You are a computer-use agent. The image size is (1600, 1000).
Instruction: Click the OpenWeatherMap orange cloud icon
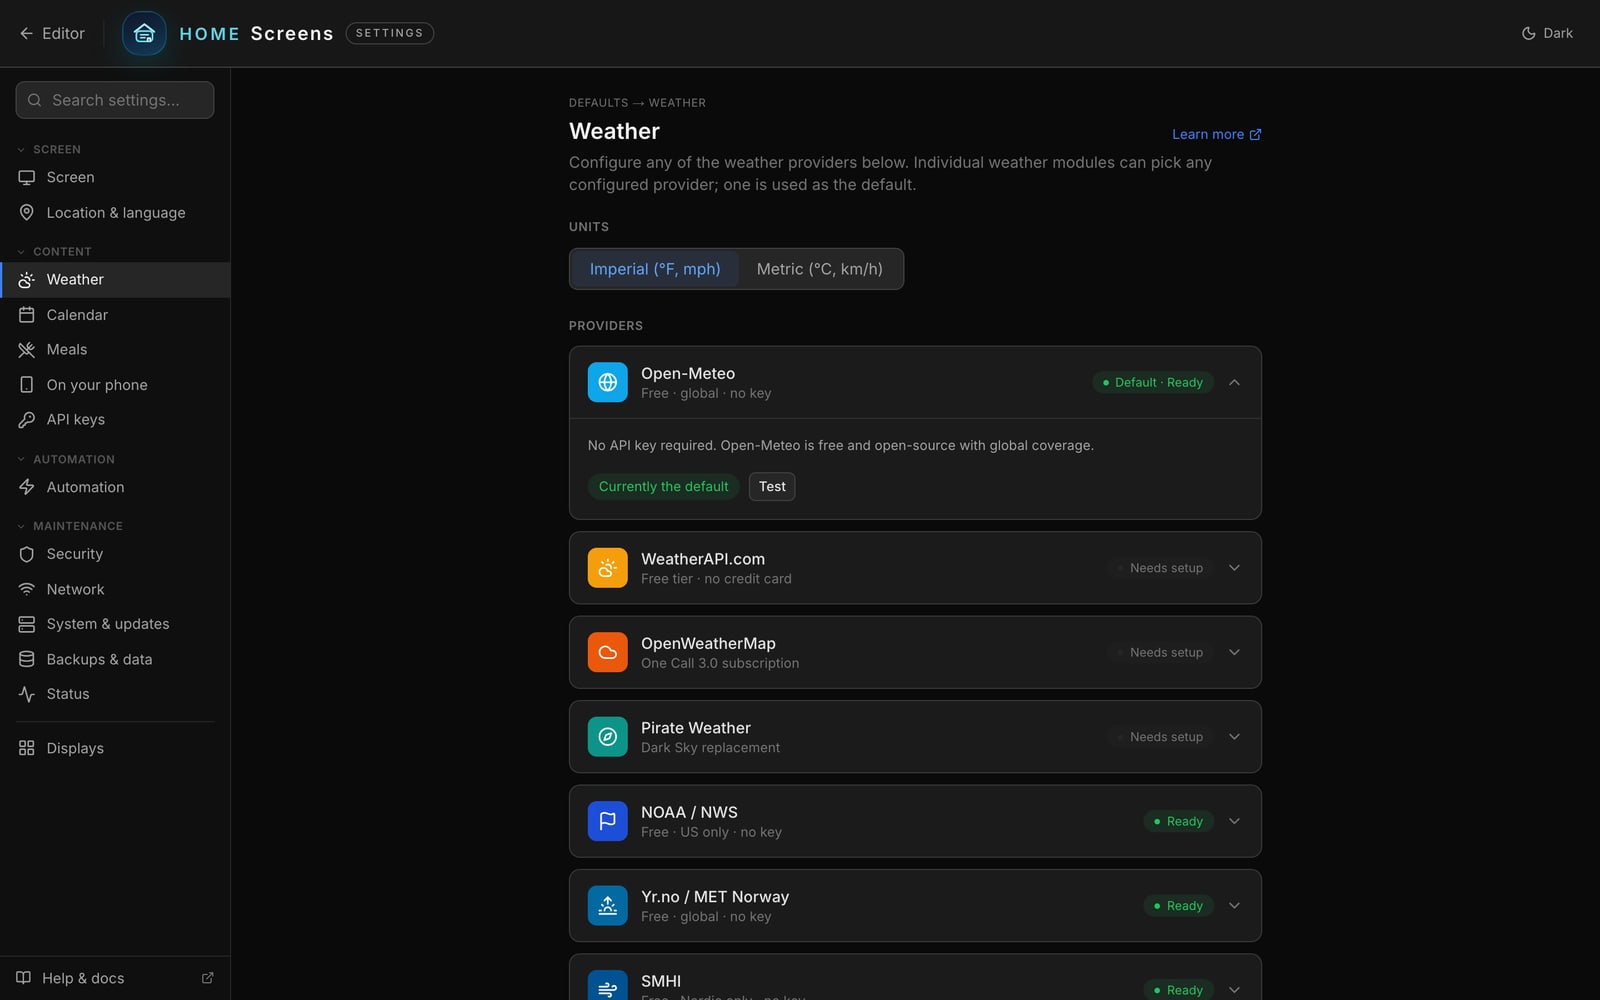click(607, 652)
